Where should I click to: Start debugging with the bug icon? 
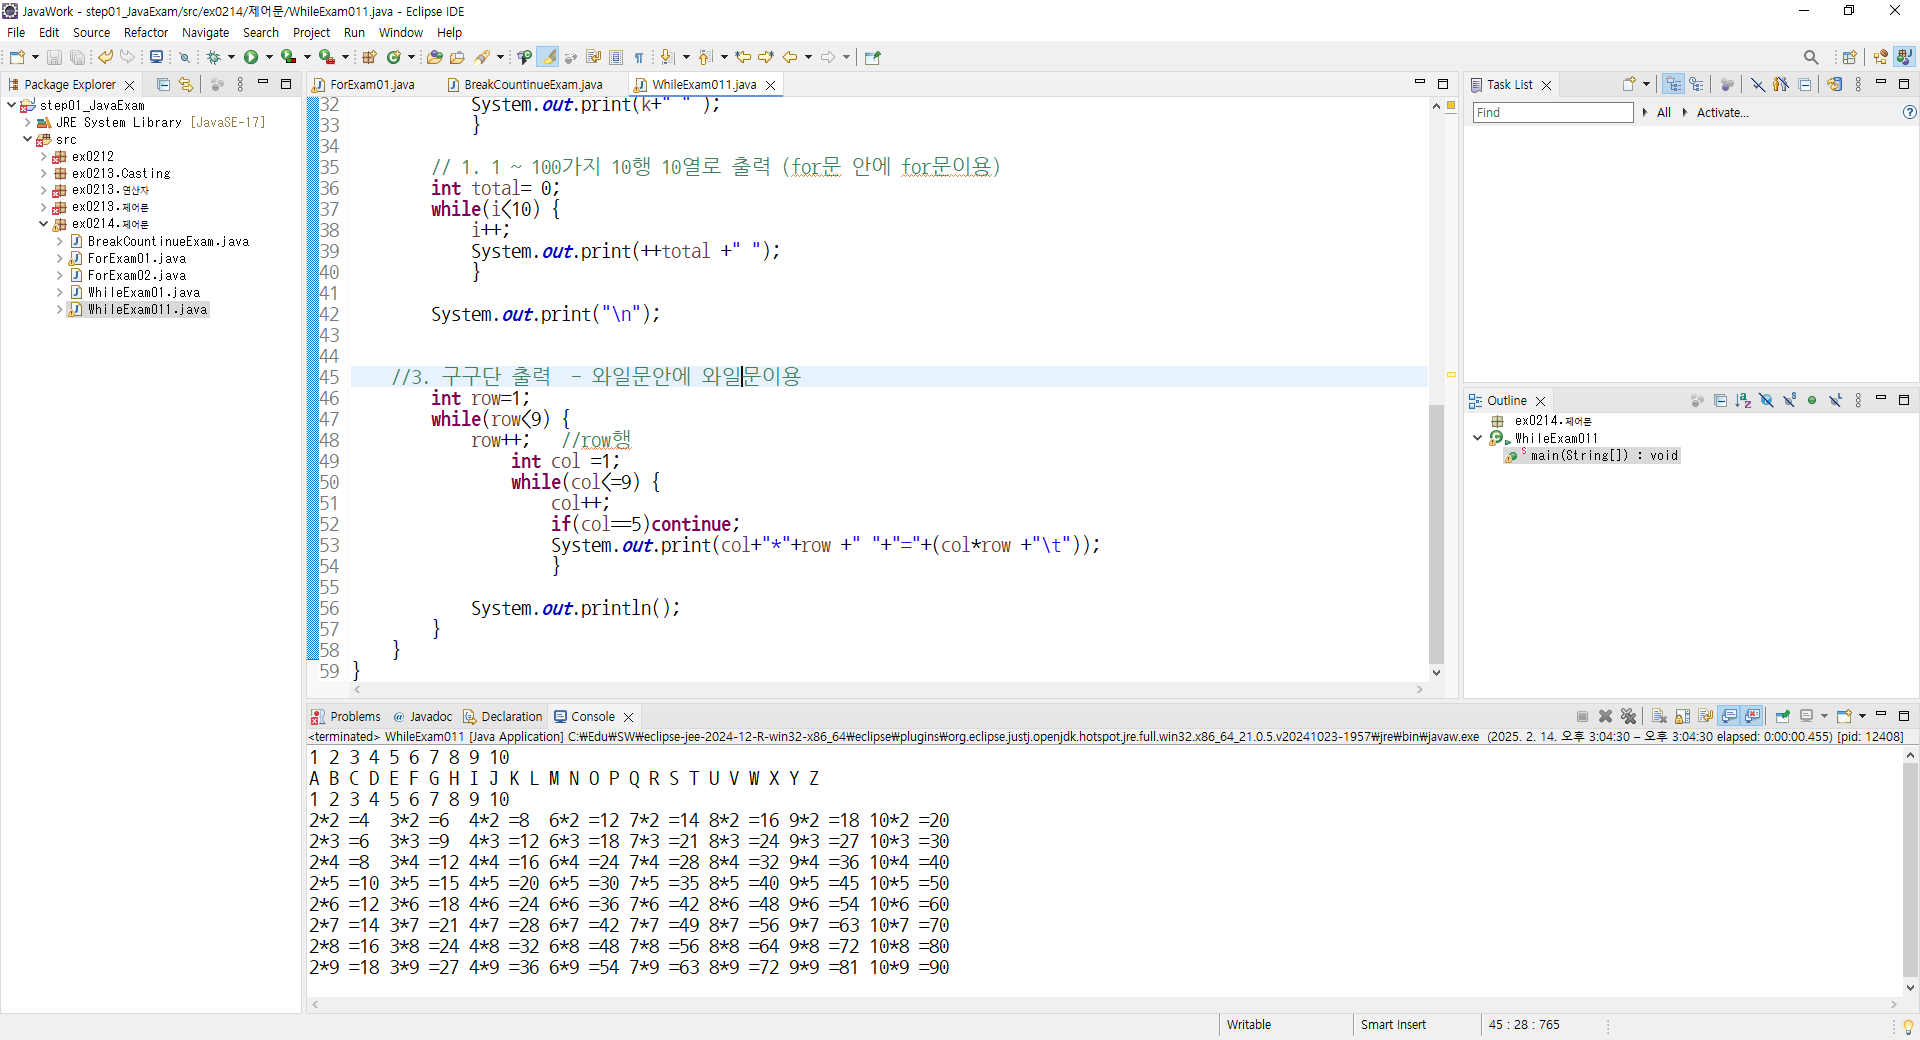coord(213,57)
